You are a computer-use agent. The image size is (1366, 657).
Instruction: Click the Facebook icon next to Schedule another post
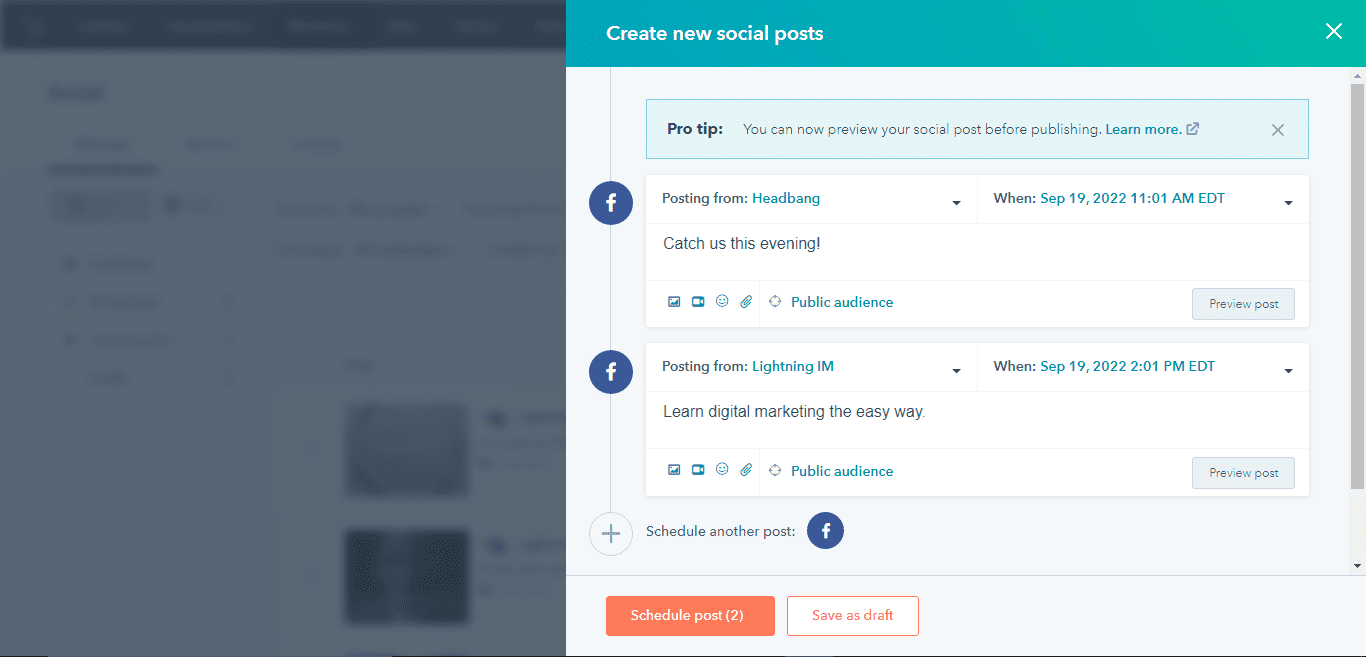coord(825,530)
